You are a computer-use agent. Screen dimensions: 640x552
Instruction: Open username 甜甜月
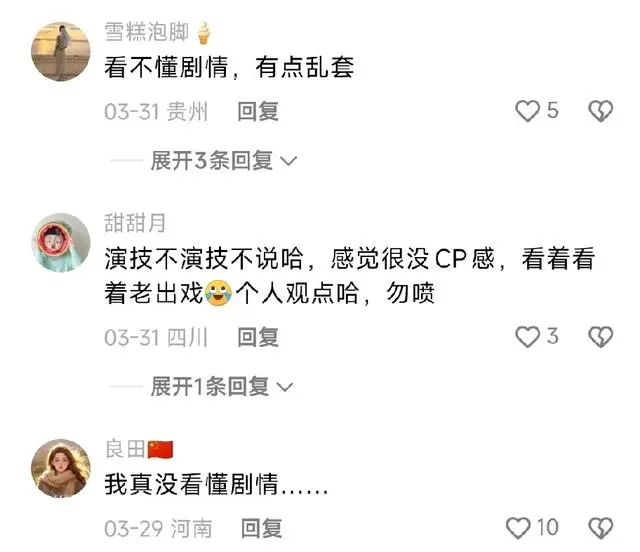point(135,223)
